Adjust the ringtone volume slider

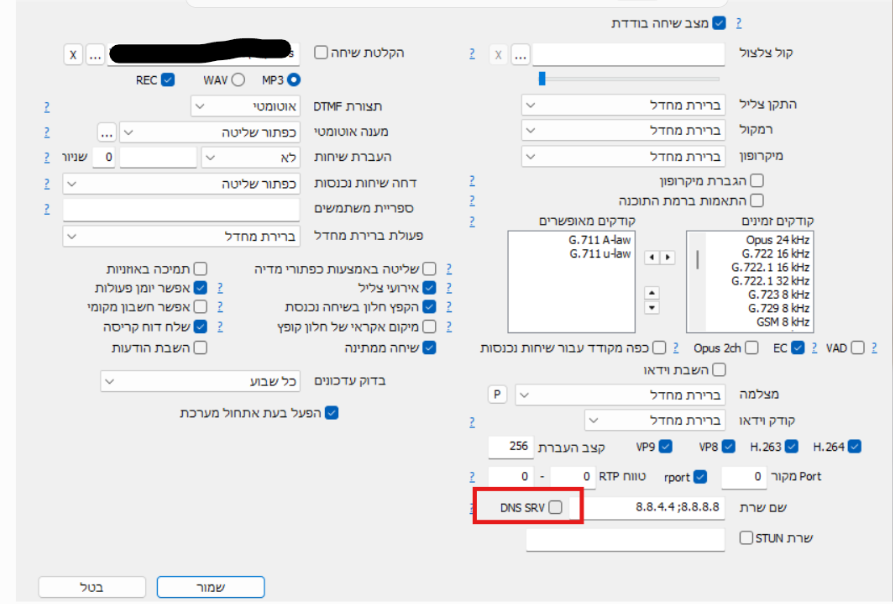(x=541, y=76)
